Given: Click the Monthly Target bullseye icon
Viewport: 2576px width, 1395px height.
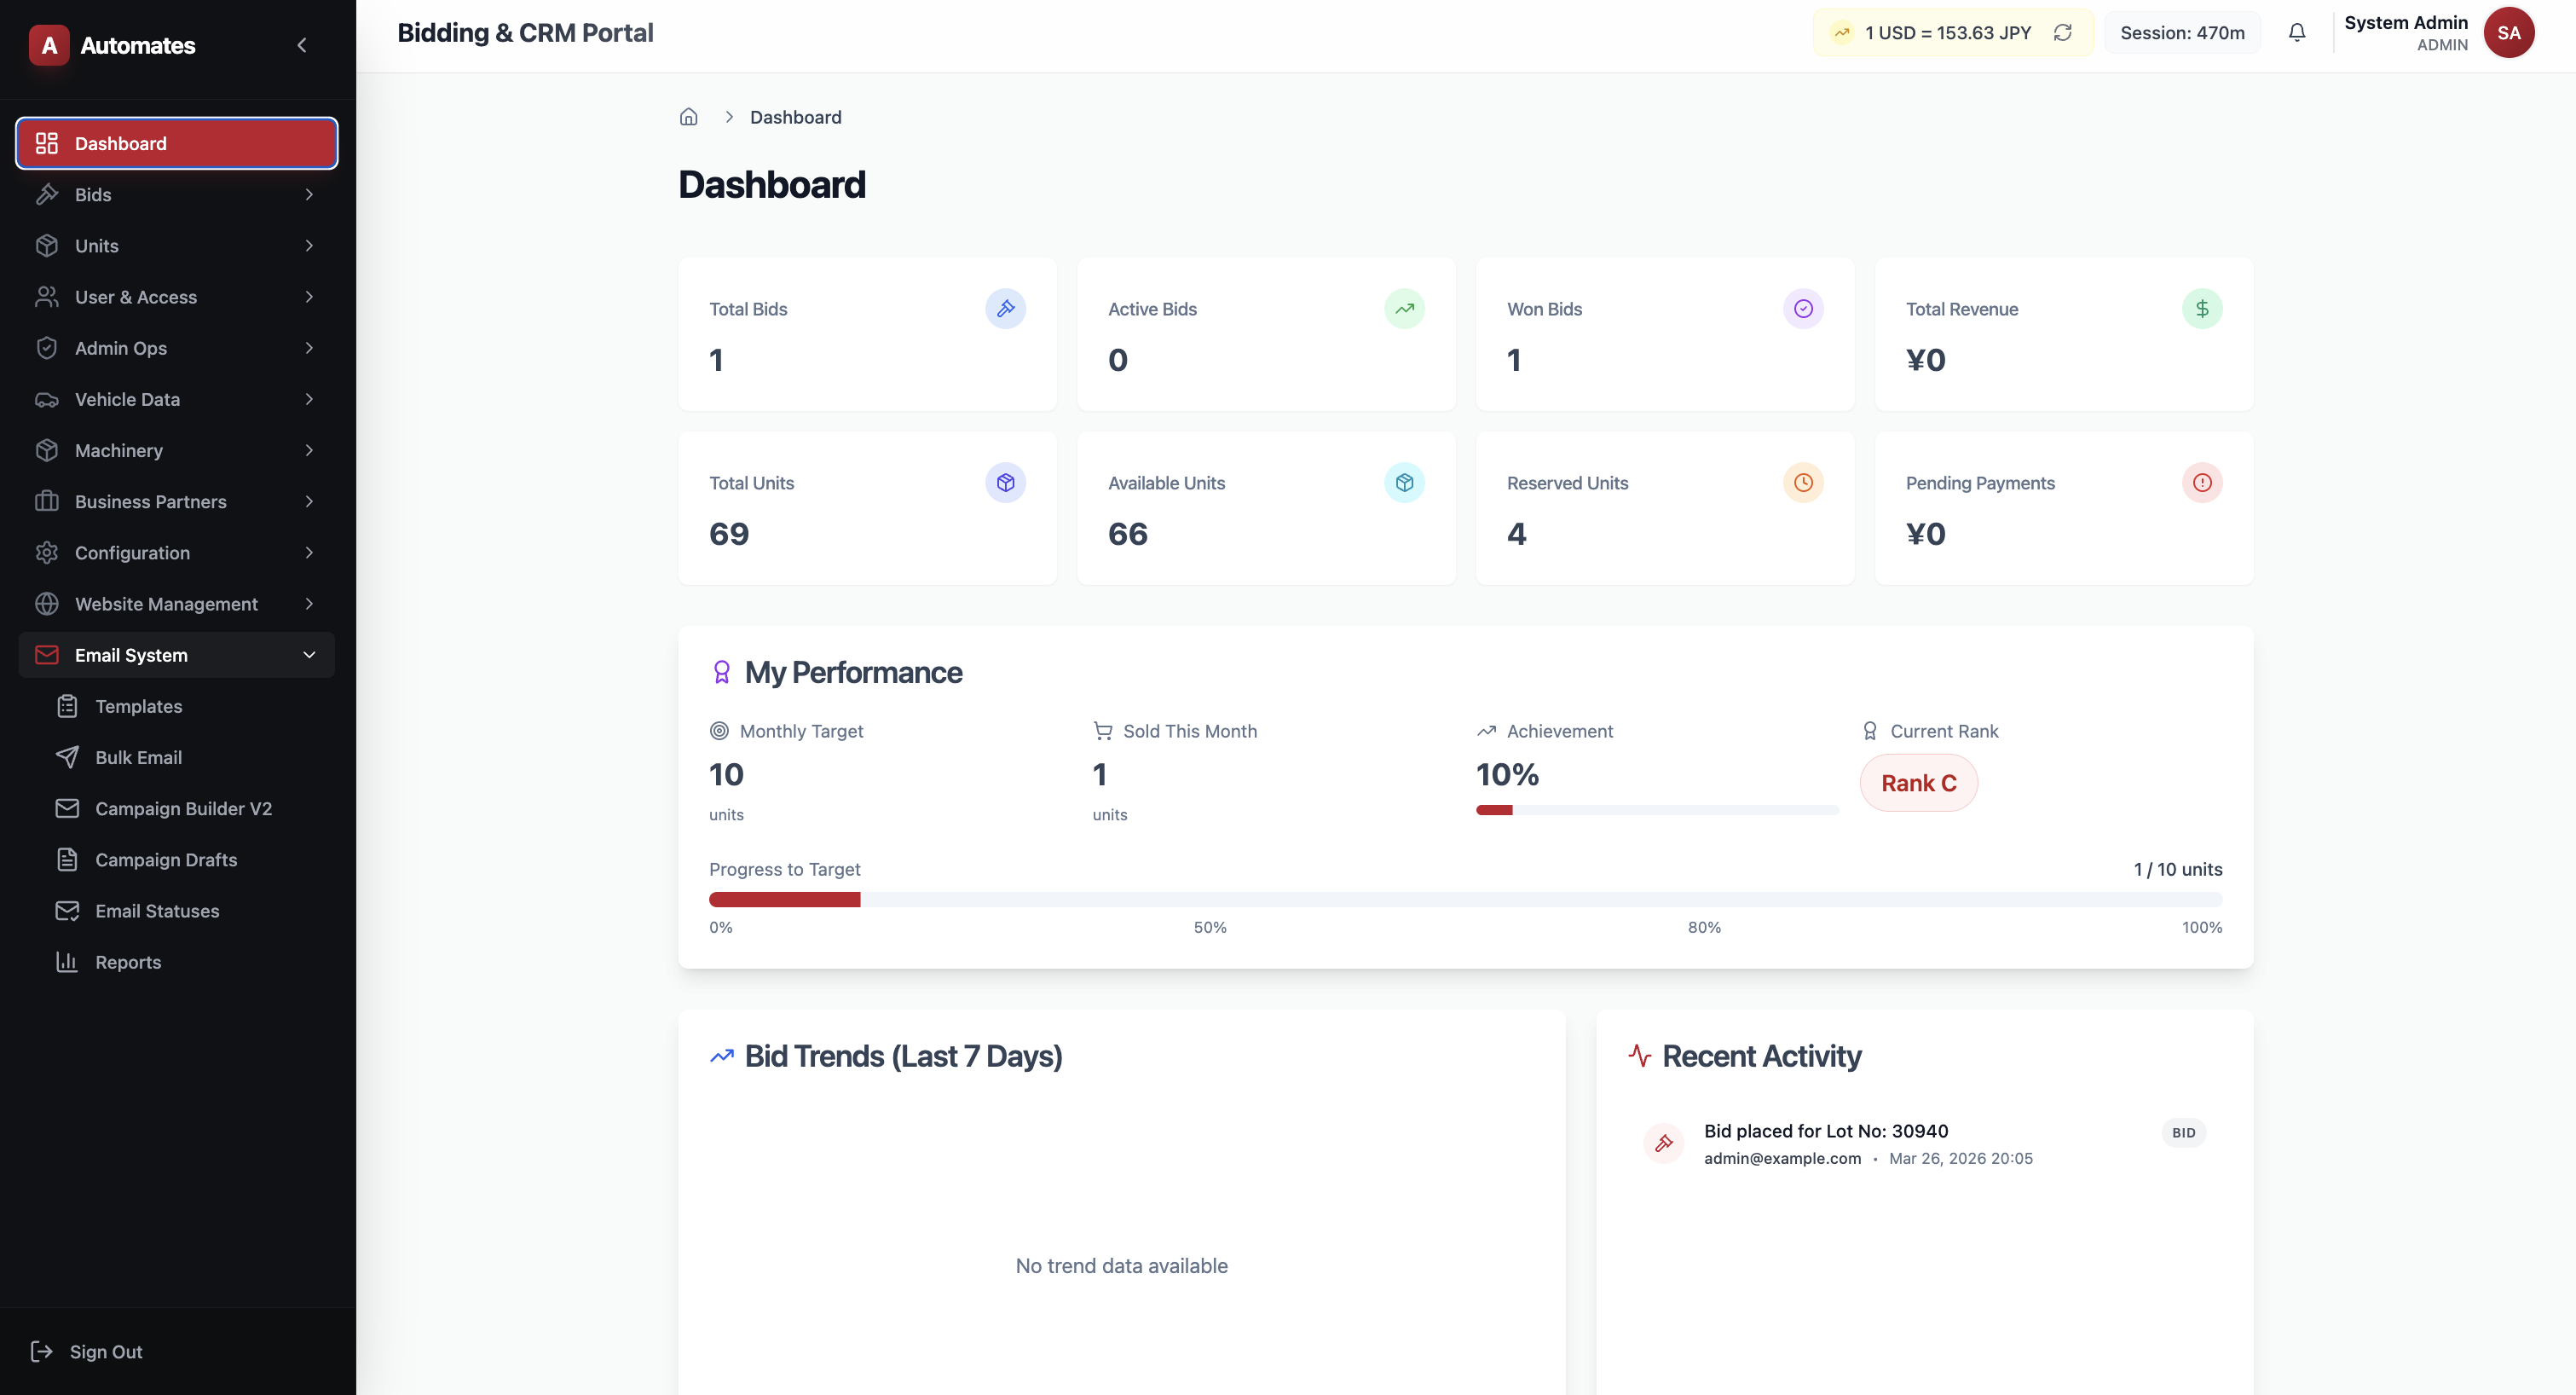Looking at the screenshot, I should coord(719,731).
